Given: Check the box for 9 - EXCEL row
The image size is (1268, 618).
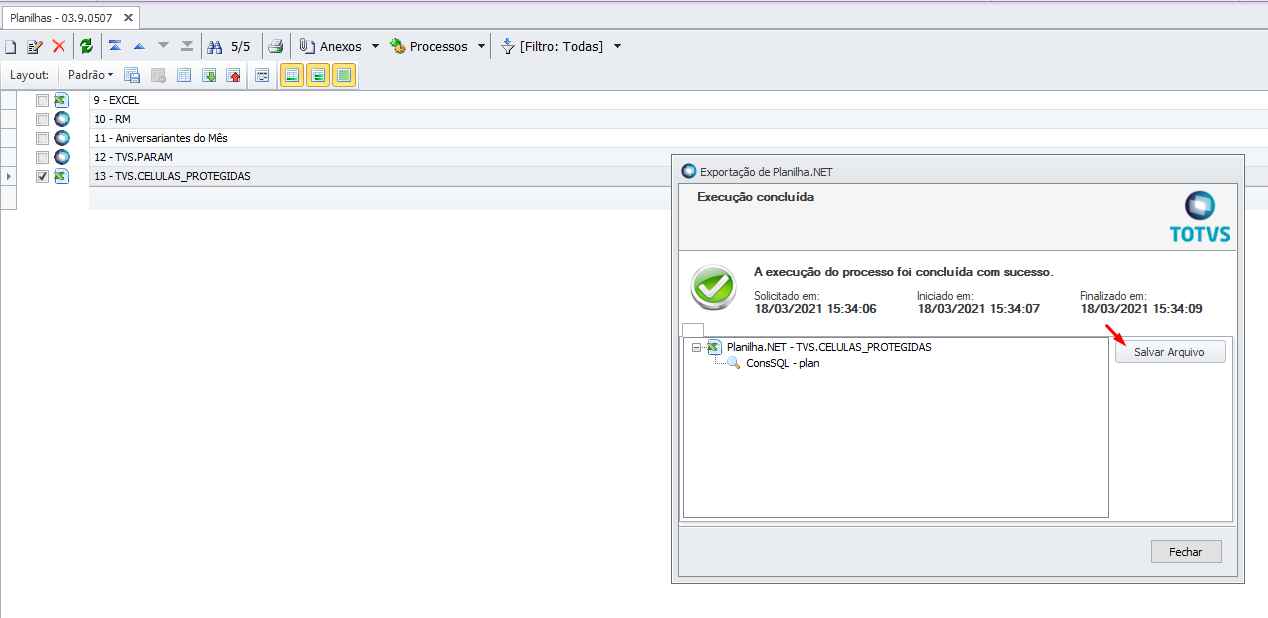Looking at the screenshot, I should point(42,100).
